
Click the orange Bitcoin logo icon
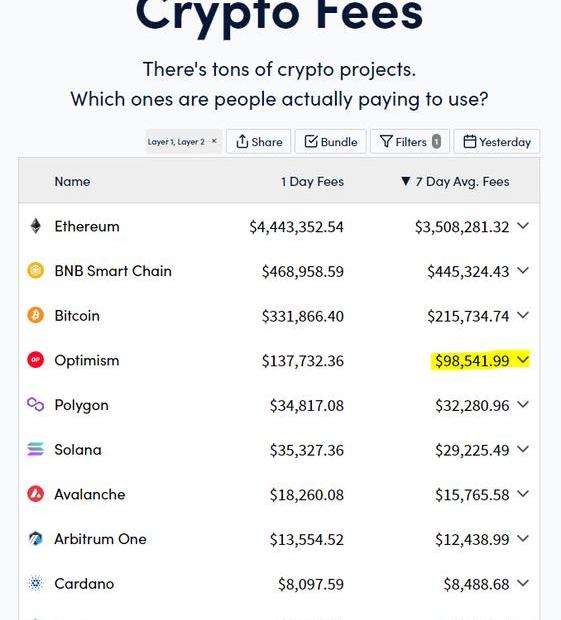36,316
